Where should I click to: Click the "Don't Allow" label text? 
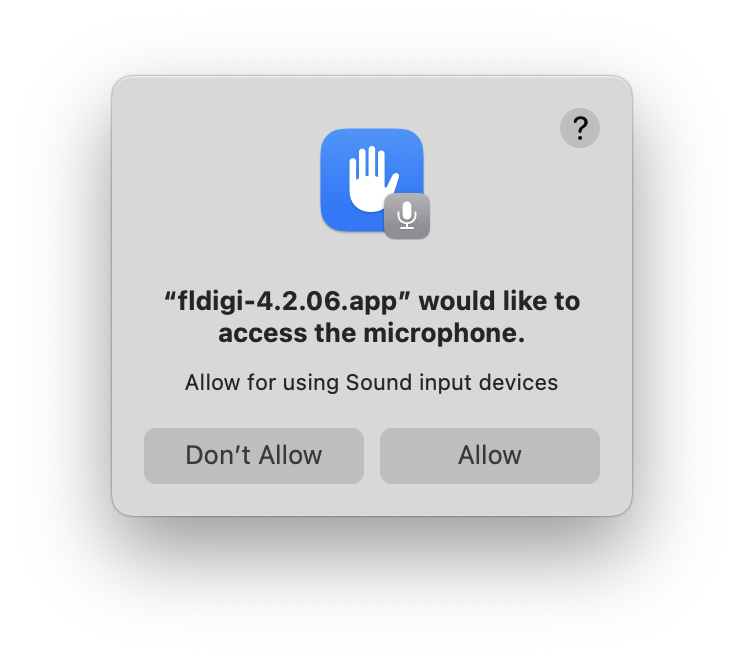click(254, 455)
